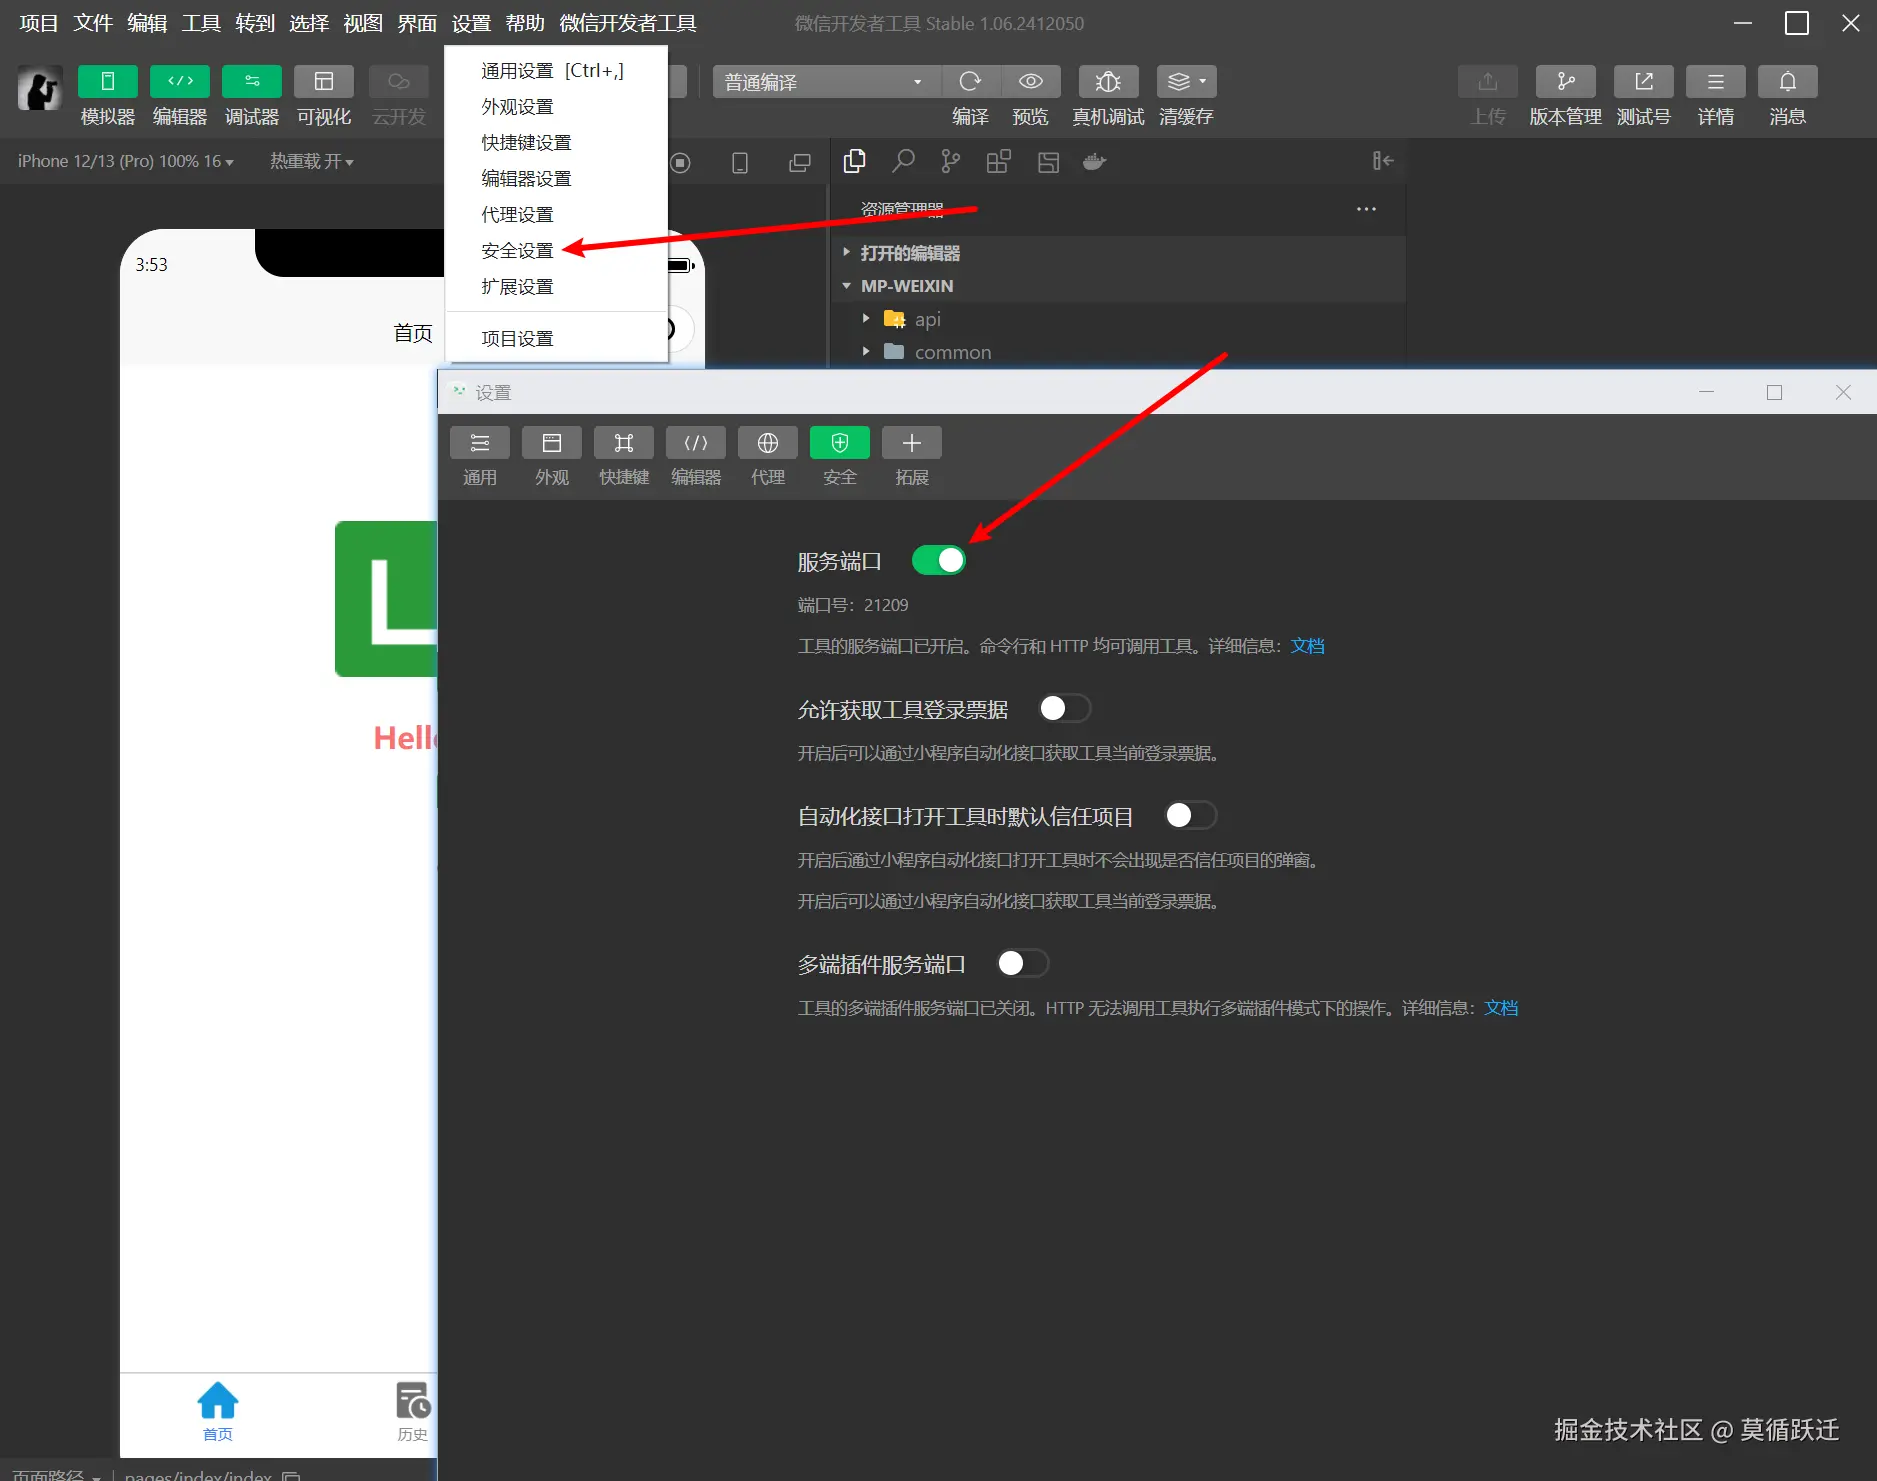Click the device phone outline icon in the simulator bar

click(x=740, y=163)
